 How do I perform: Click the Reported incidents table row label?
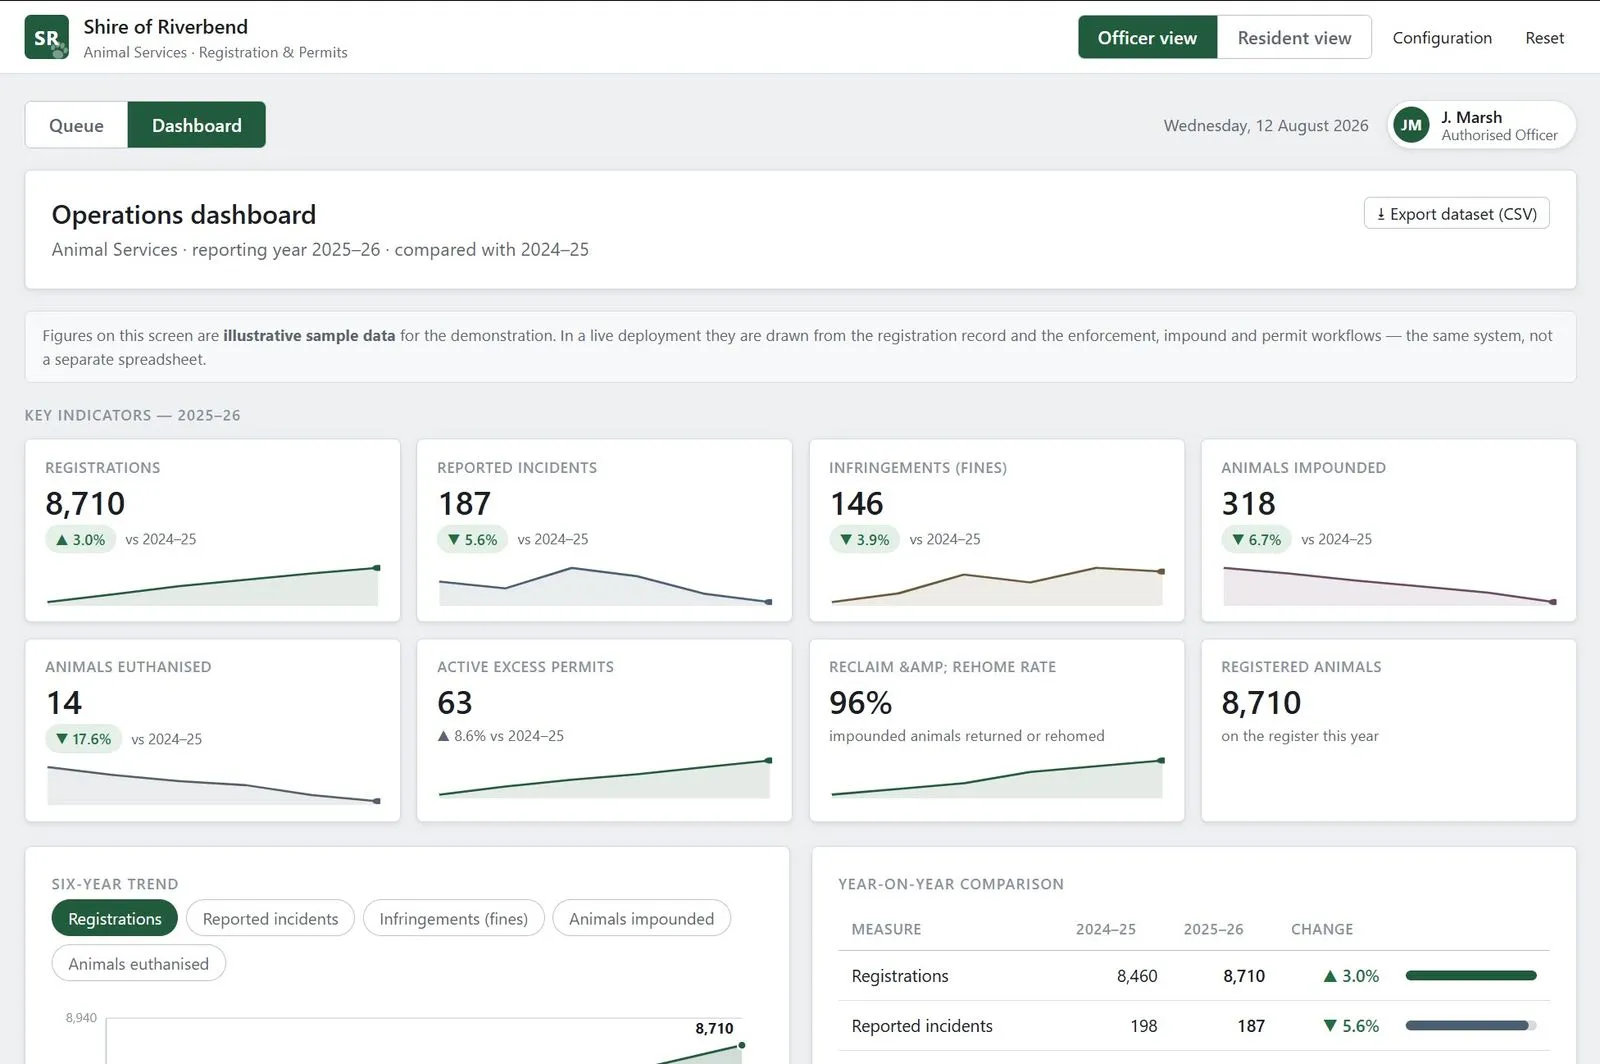(922, 1026)
